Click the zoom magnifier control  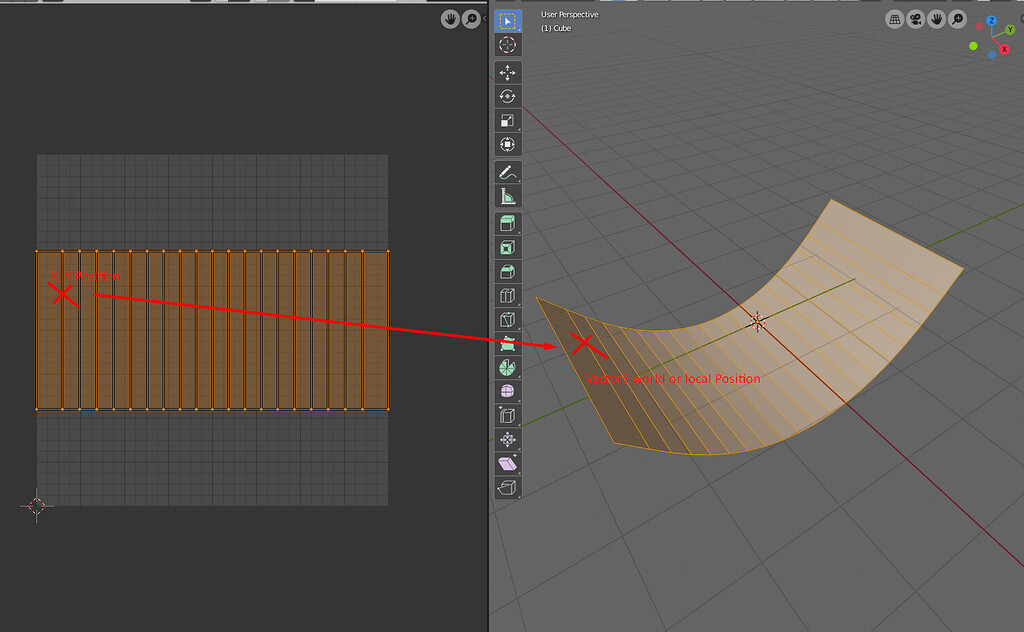tap(956, 19)
